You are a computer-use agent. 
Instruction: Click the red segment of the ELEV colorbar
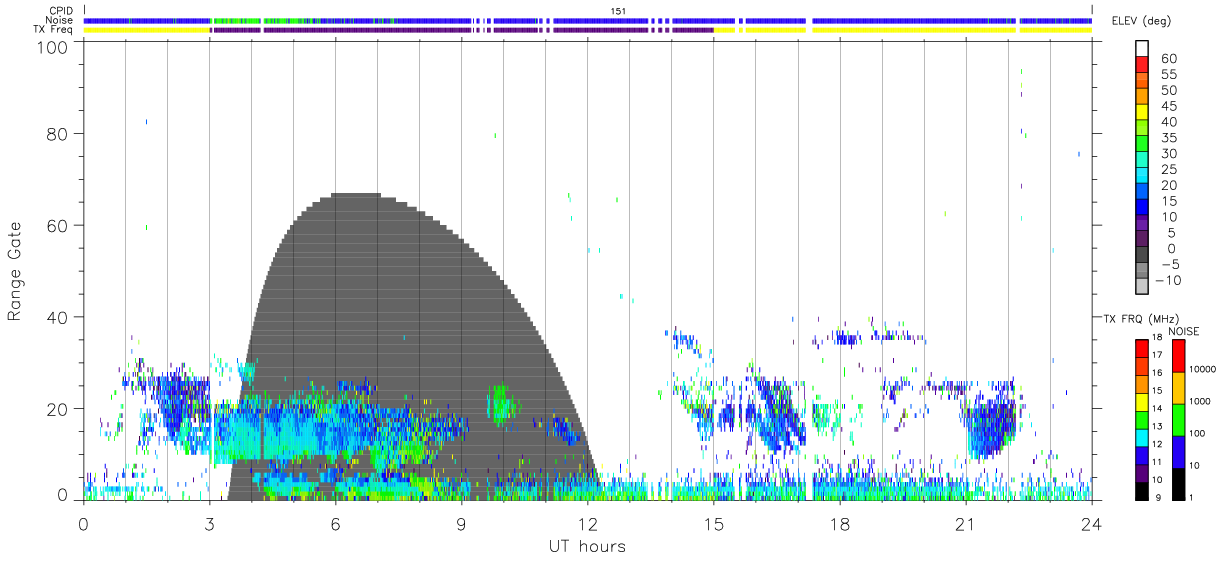pyautogui.click(x=1141, y=65)
